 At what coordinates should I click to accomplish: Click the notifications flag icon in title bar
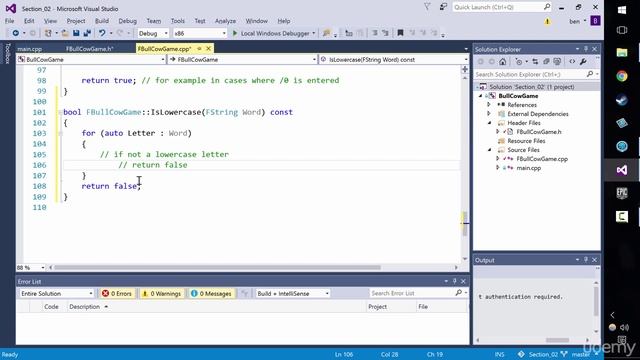[427, 7]
